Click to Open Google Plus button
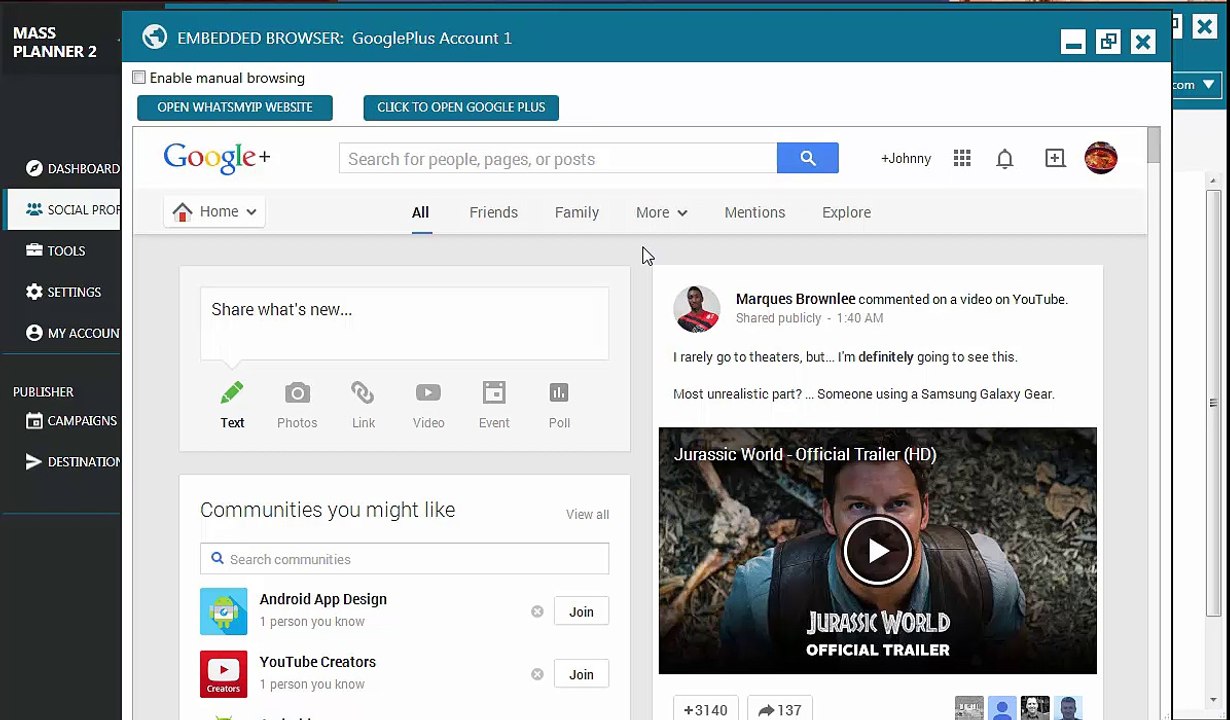The image size is (1230, 720). pos(461,107)
